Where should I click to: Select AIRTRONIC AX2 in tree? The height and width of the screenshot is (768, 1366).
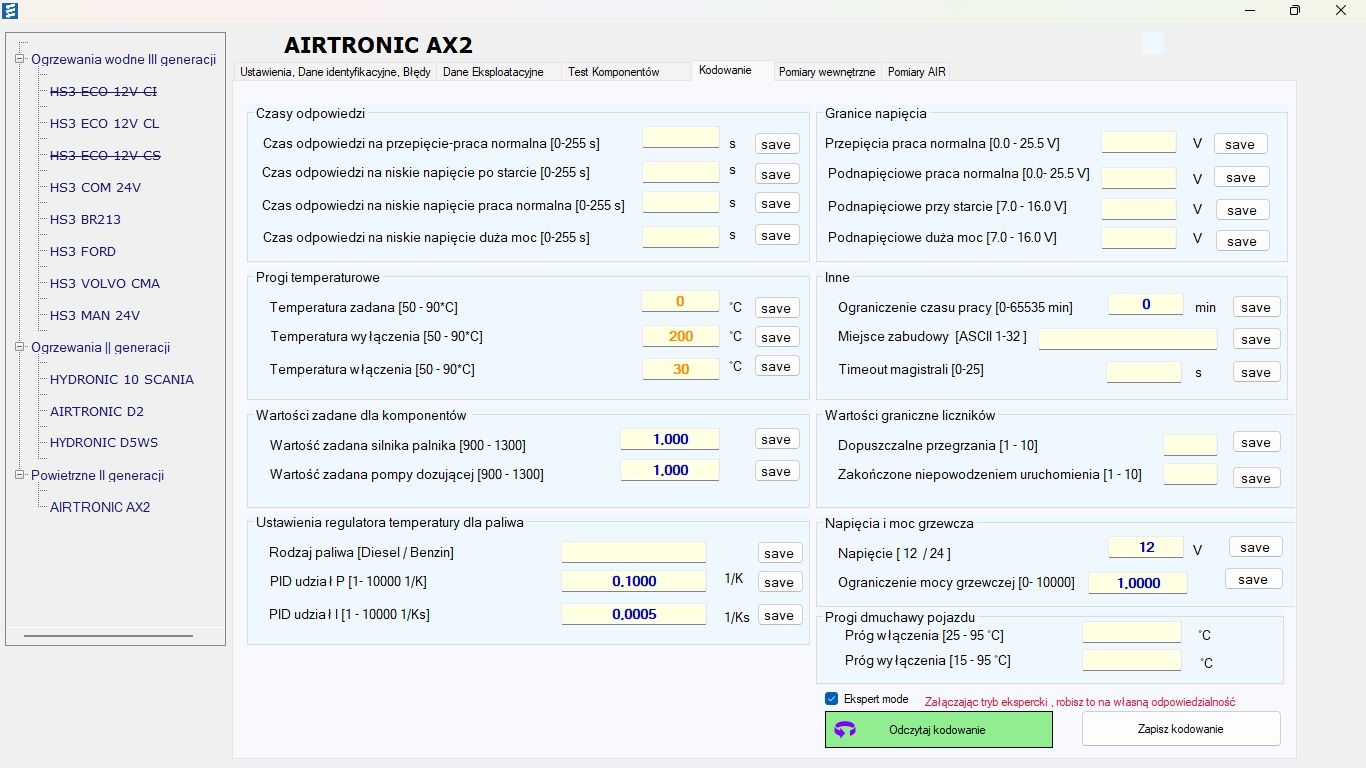point(100,507)
